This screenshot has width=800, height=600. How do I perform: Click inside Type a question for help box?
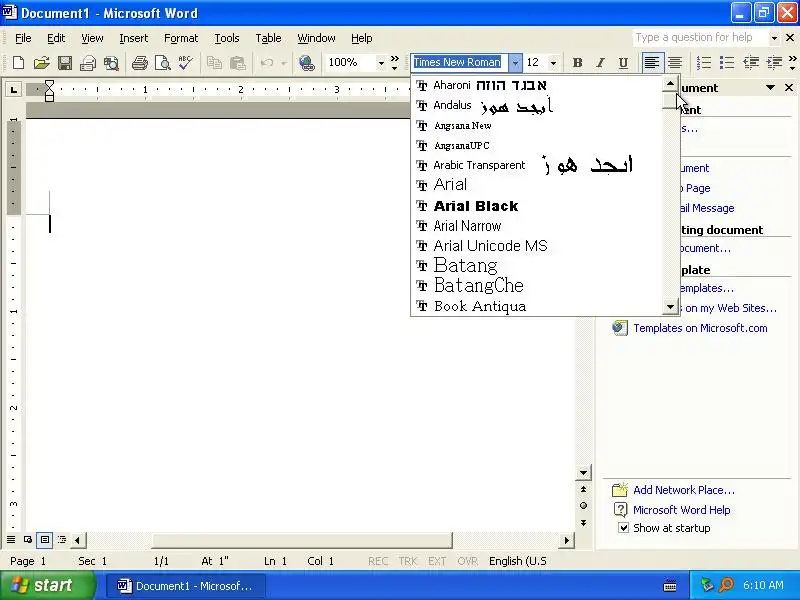coord(699,38)
